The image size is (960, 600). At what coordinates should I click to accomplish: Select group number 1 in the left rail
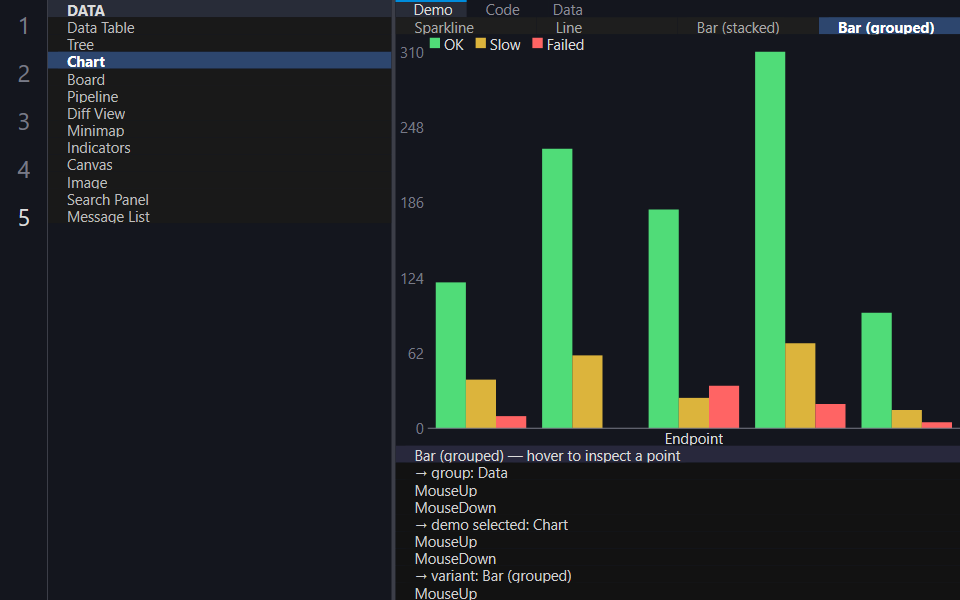click(x=23, y=26)
